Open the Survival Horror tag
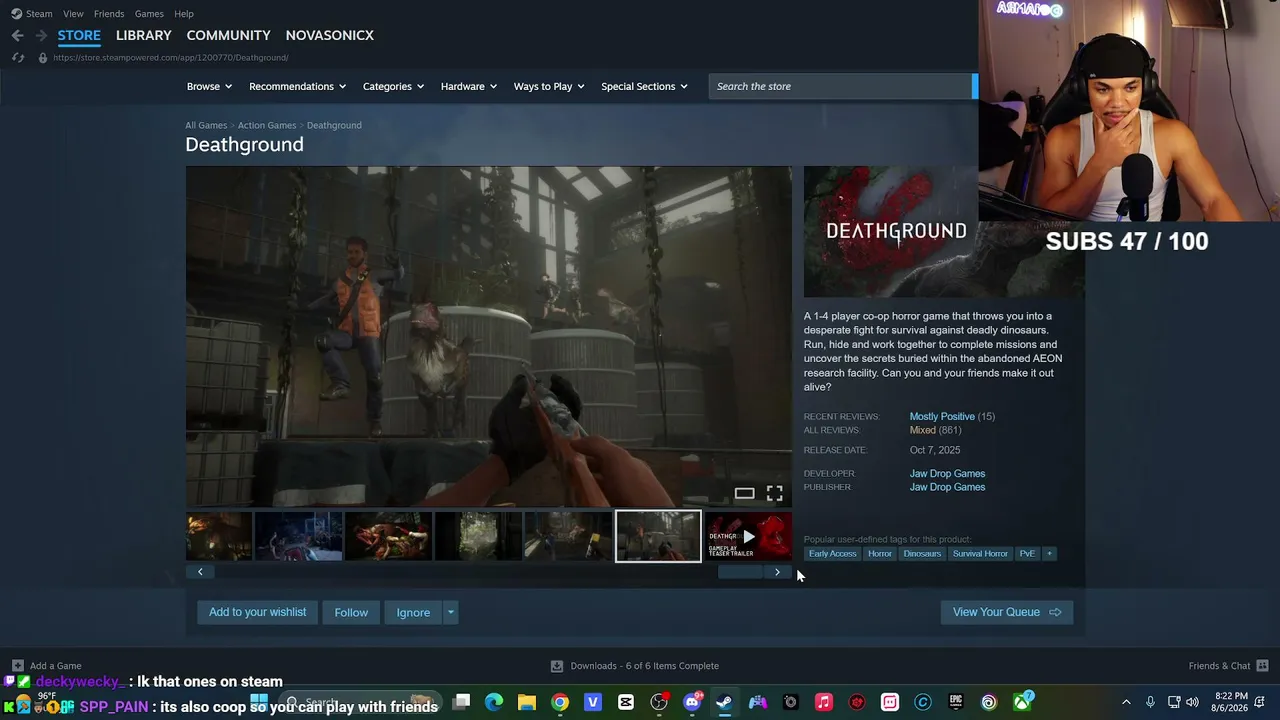Image resolution: width=1280 pixels, height=720 pixels. [980, 553]
